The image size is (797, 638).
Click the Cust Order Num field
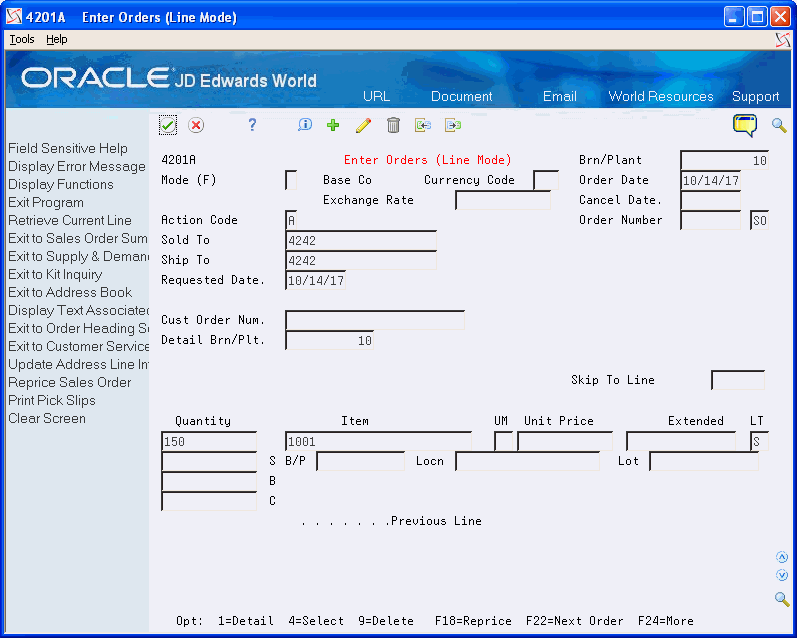375,320
